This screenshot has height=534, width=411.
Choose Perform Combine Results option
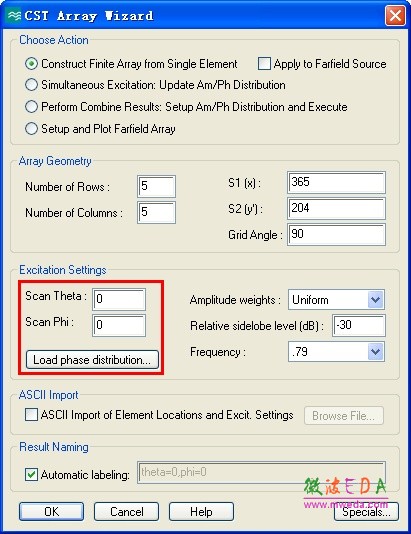(31, 107)
